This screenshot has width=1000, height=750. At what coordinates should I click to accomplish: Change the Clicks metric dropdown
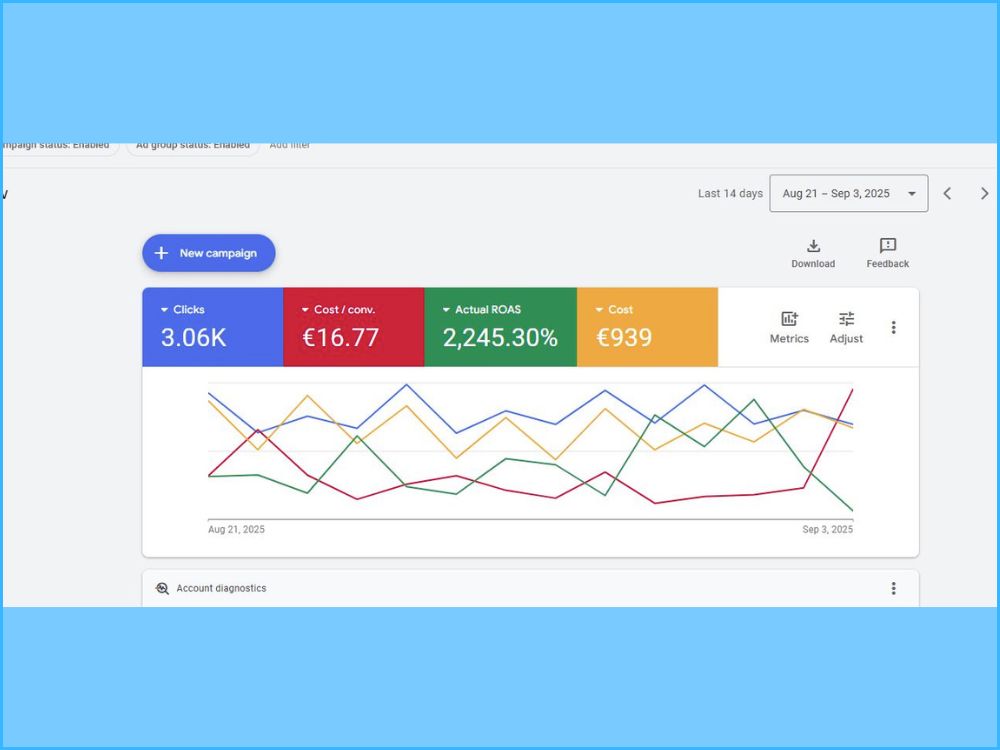(x=183, y=309)
